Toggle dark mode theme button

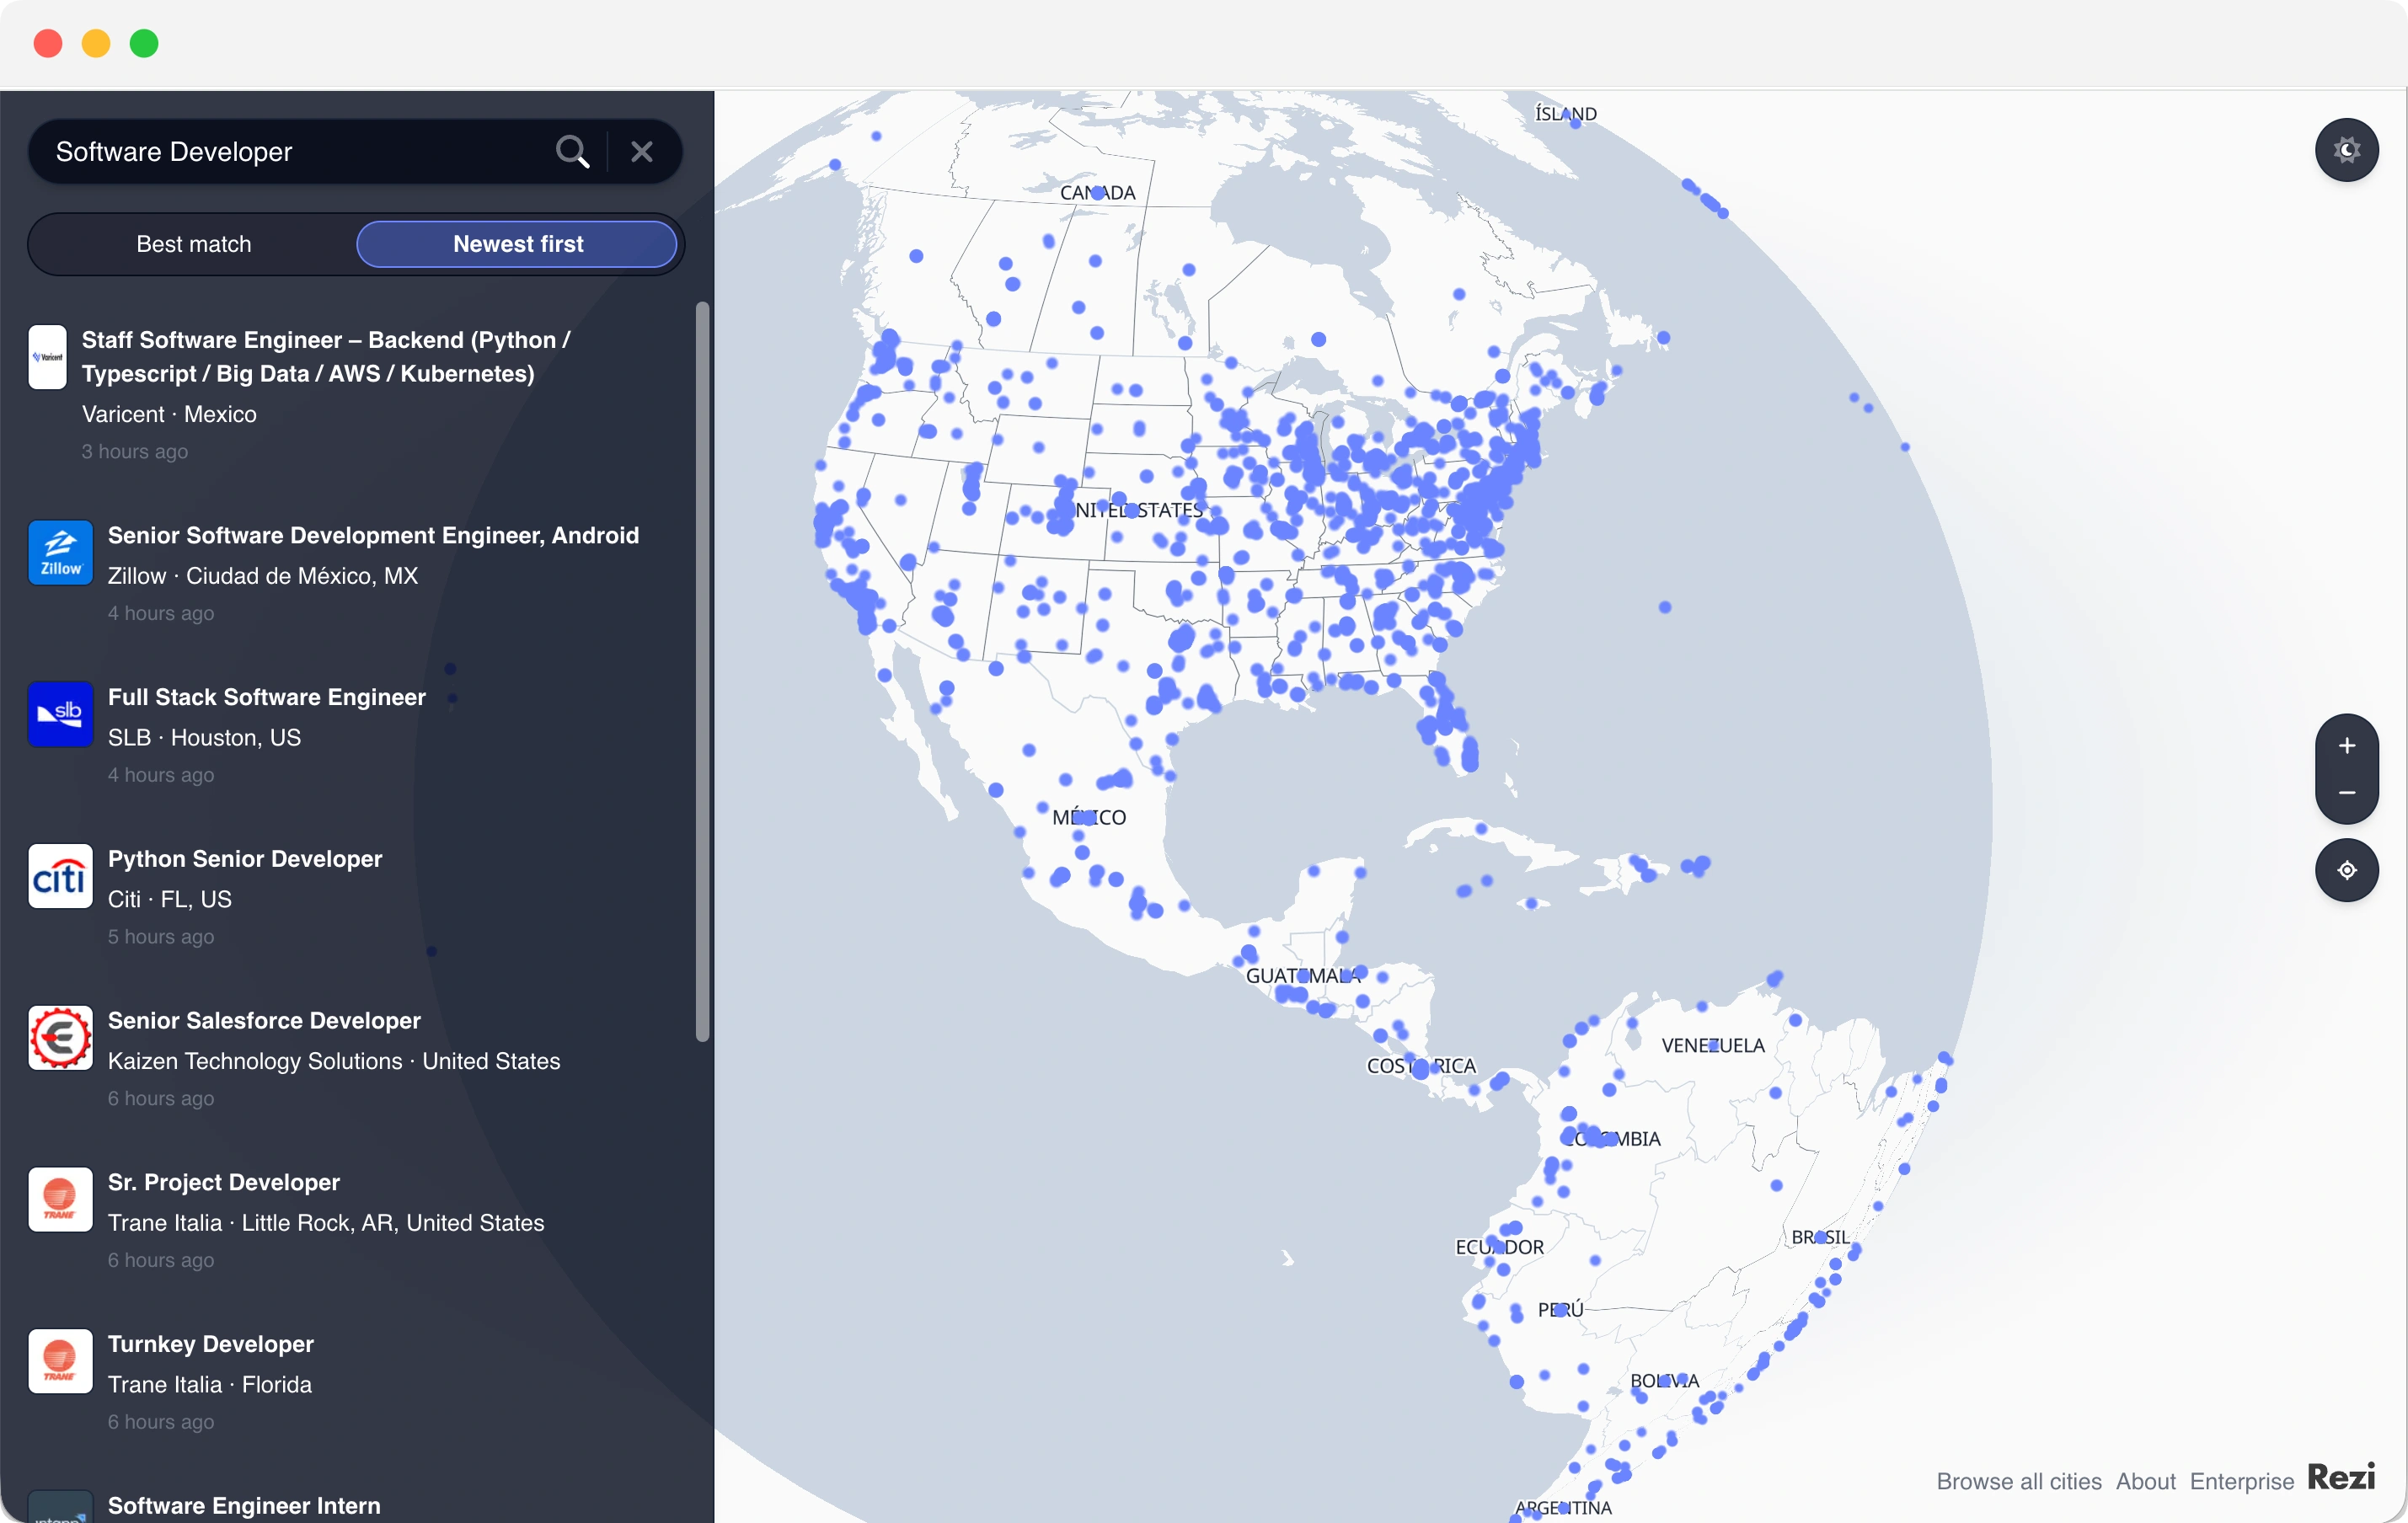pyautogui.click(x=2346, y=150)
